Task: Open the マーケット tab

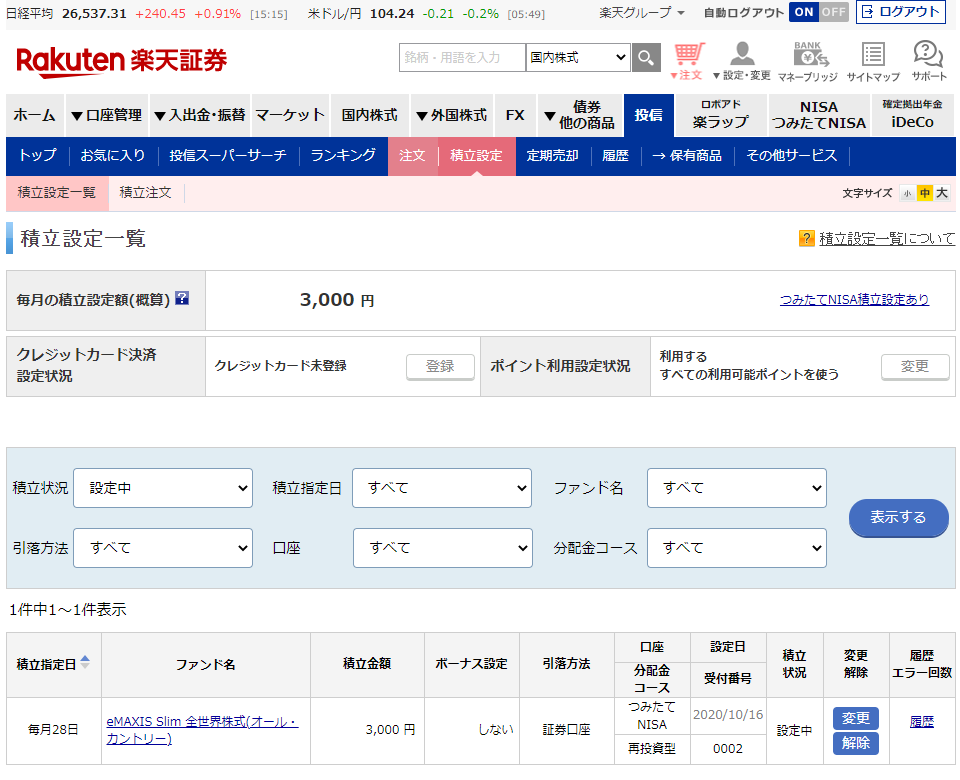Action: 290,115
